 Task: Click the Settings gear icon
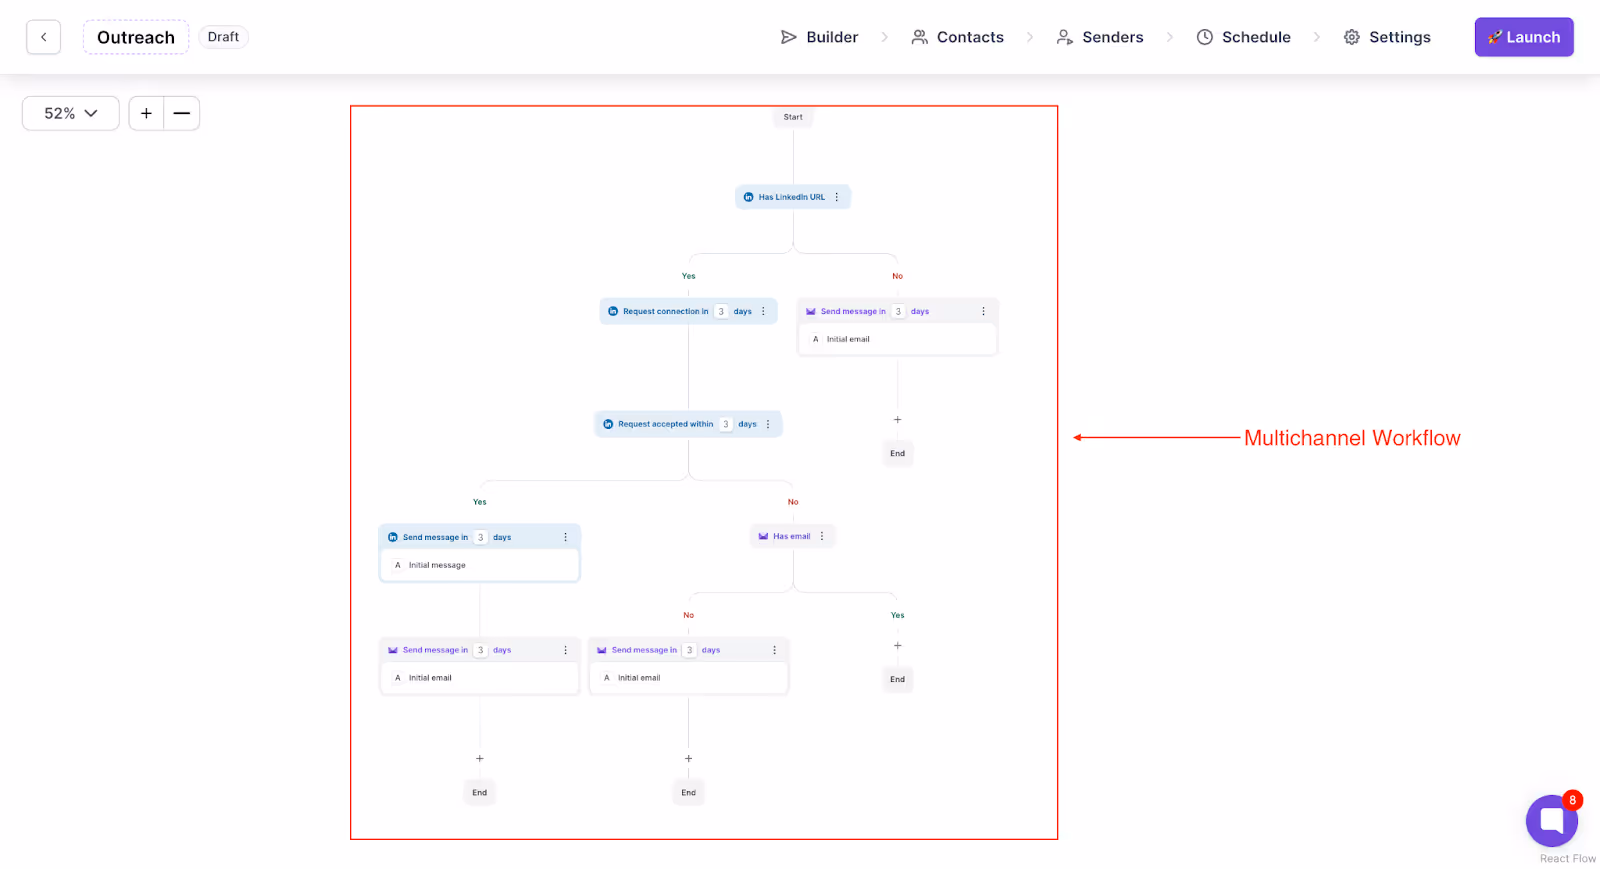1352,37
